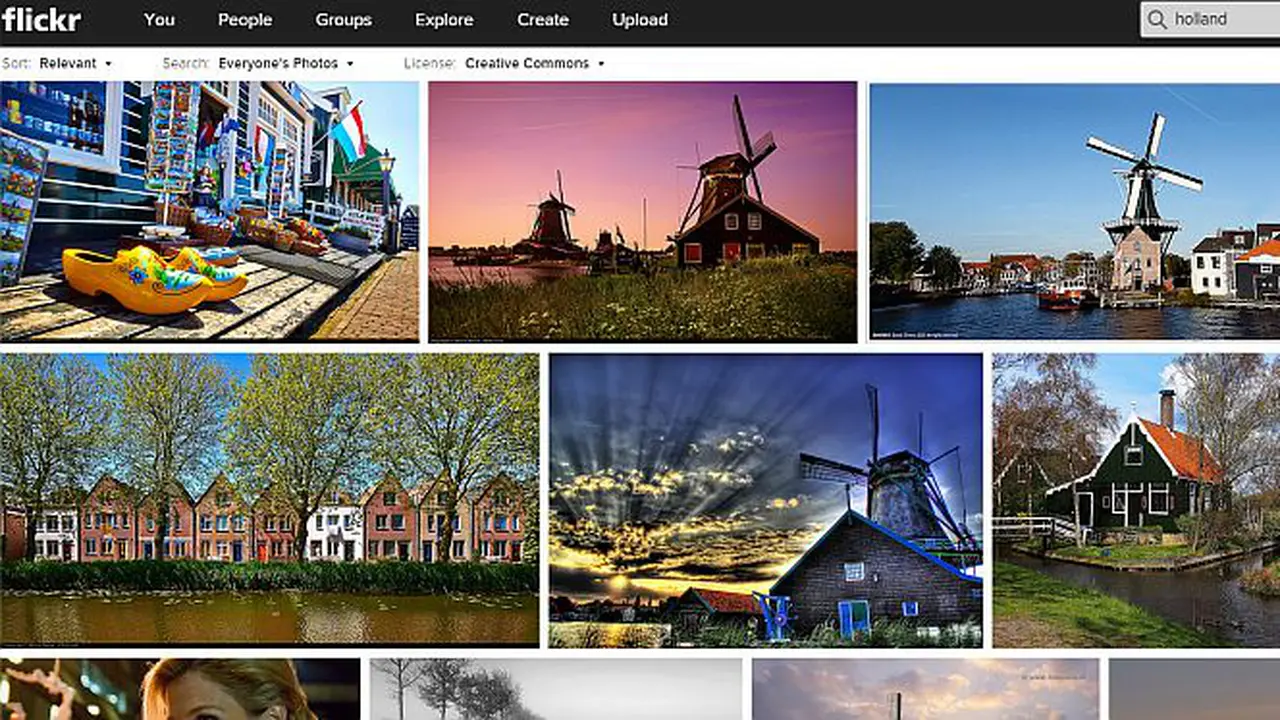The image size is (1280, 720).
Task: Open the pink sunset windmills photo
Action: (x=642, y=212)
